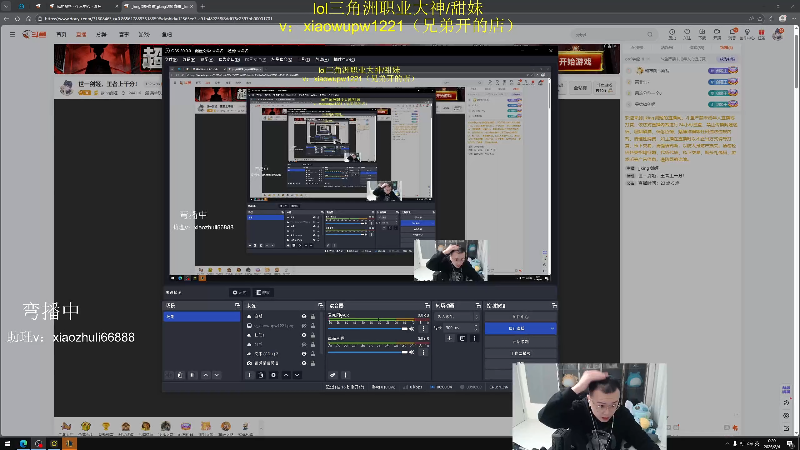The height and width of the screenshot is (450, 800).
Task: Open first menu in OBS menu bar
Action: point(171,60)
